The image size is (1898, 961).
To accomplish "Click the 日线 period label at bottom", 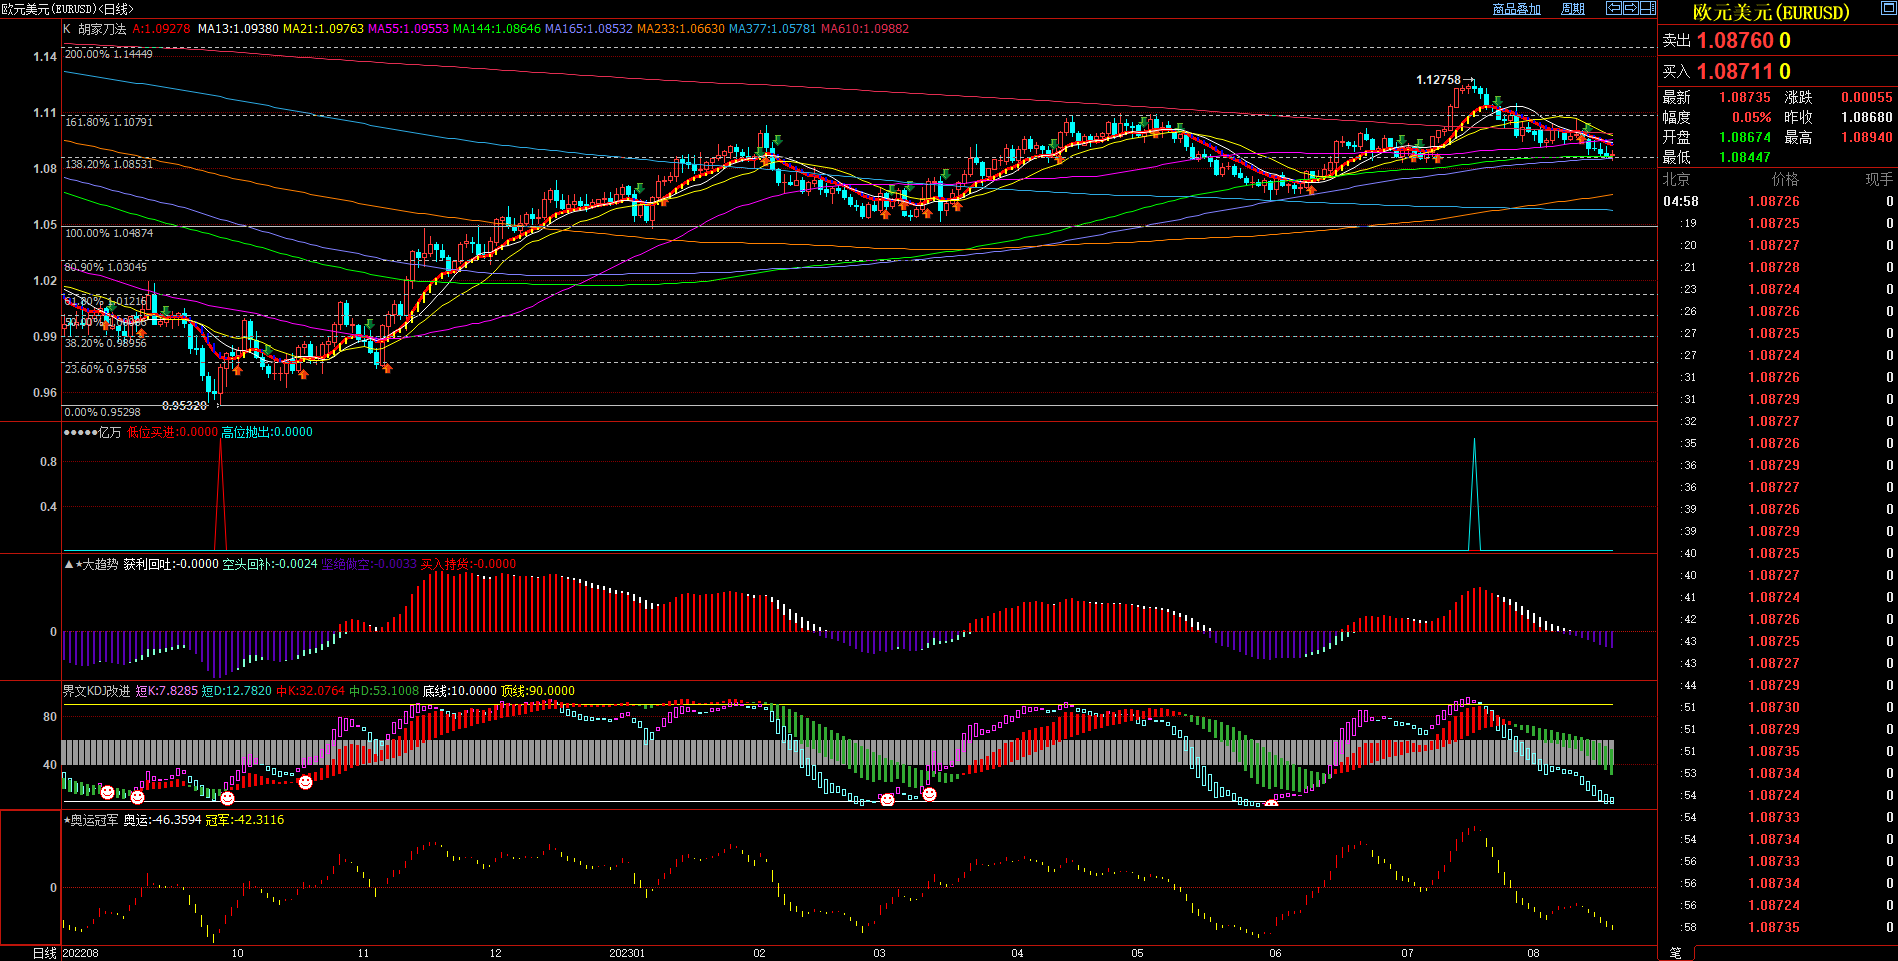I will click(x=45, y=953).
